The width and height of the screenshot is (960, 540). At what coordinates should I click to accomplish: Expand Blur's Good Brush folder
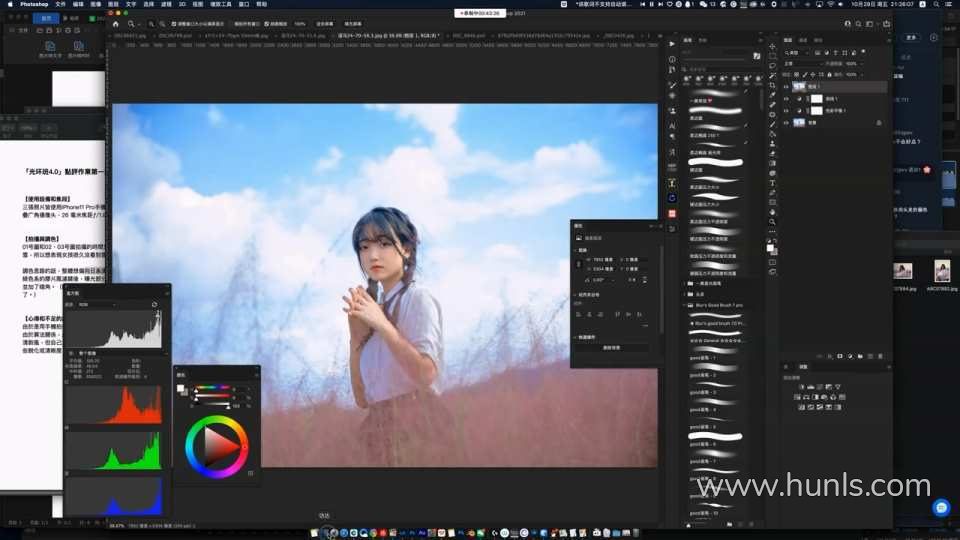click(684, 305)
